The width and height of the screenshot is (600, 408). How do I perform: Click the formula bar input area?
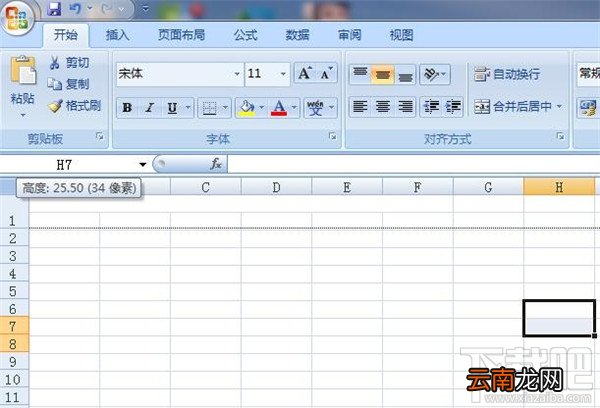pos(413,165)
